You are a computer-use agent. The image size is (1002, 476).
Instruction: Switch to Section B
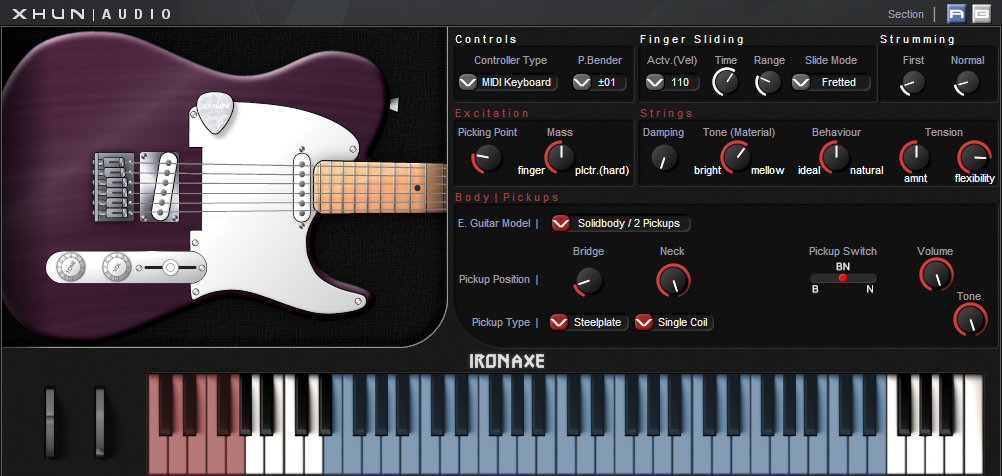pyautogui.click(x=982, y=14)
